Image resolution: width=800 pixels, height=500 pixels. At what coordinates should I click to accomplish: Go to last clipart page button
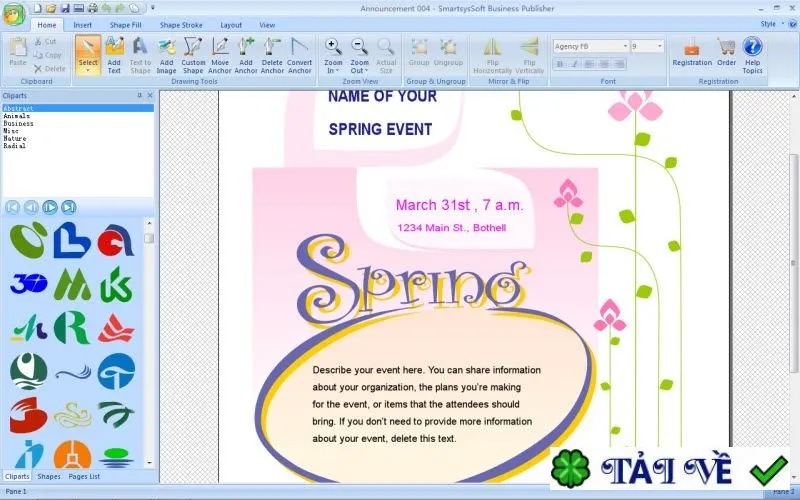pos(69,207)
